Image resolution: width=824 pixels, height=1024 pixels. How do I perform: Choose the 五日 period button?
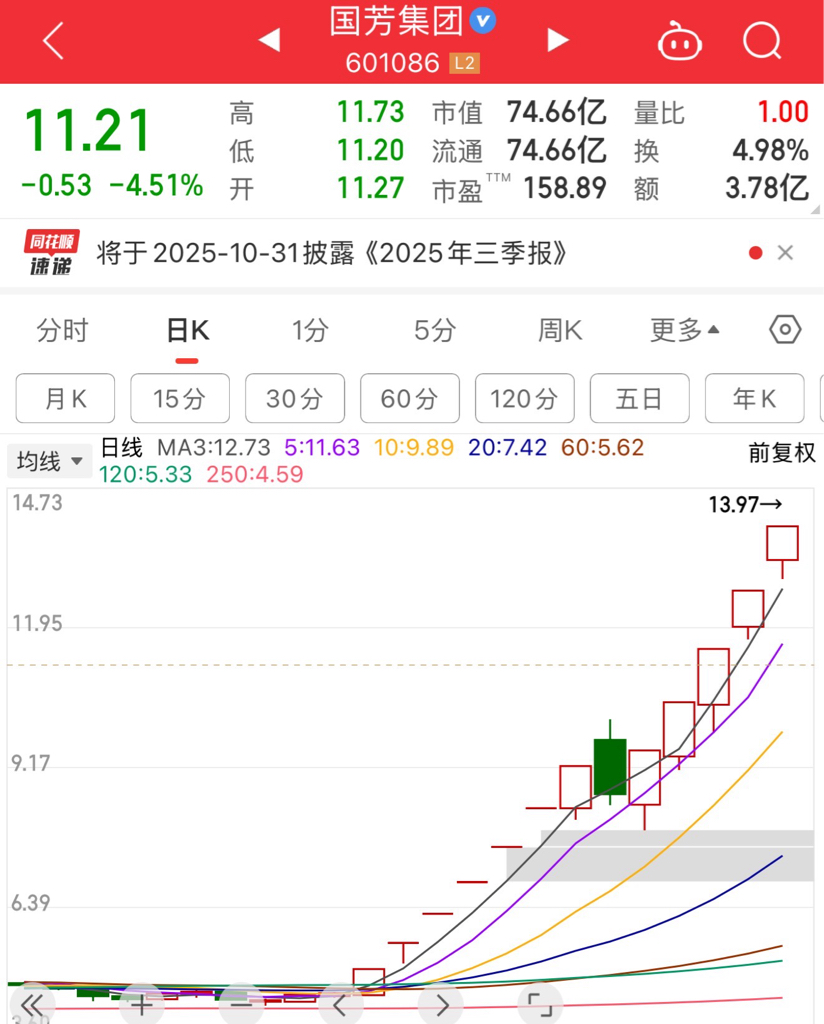(x=639, y=398)
